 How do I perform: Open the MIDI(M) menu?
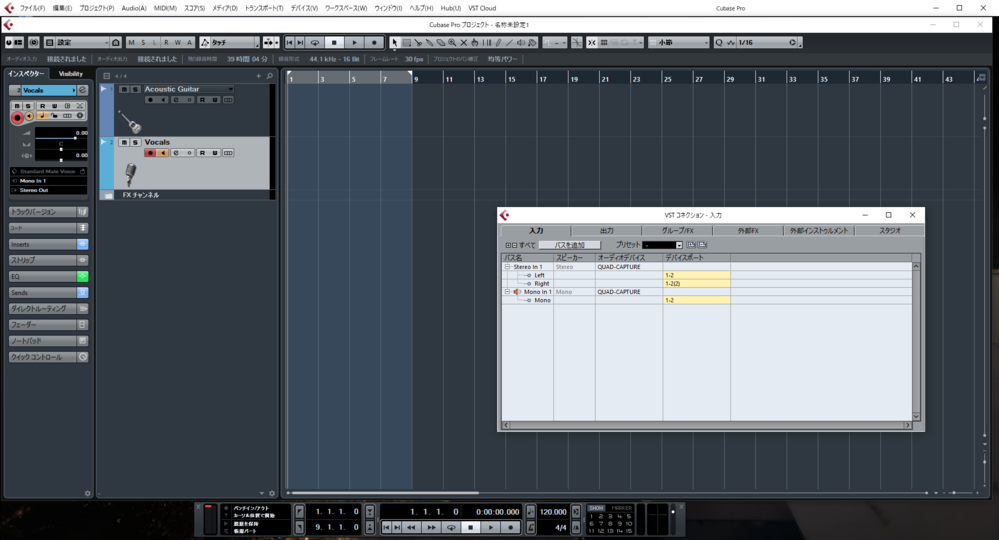[165, 8]
